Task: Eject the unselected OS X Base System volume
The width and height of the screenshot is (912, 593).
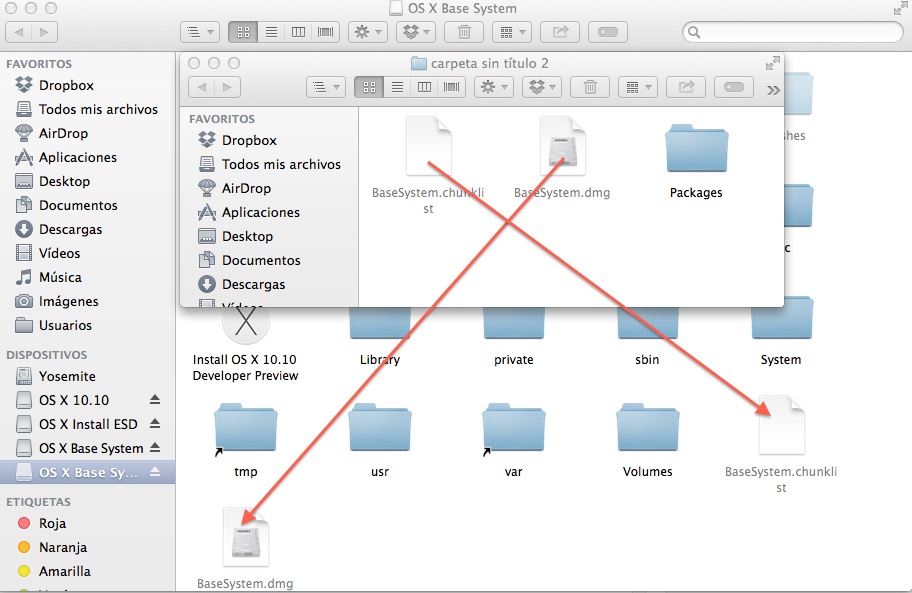Action: [155, 448]
